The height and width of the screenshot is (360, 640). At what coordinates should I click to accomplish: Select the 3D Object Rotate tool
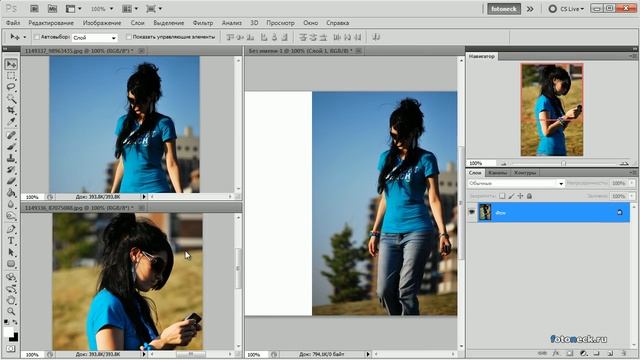[11, 278]
